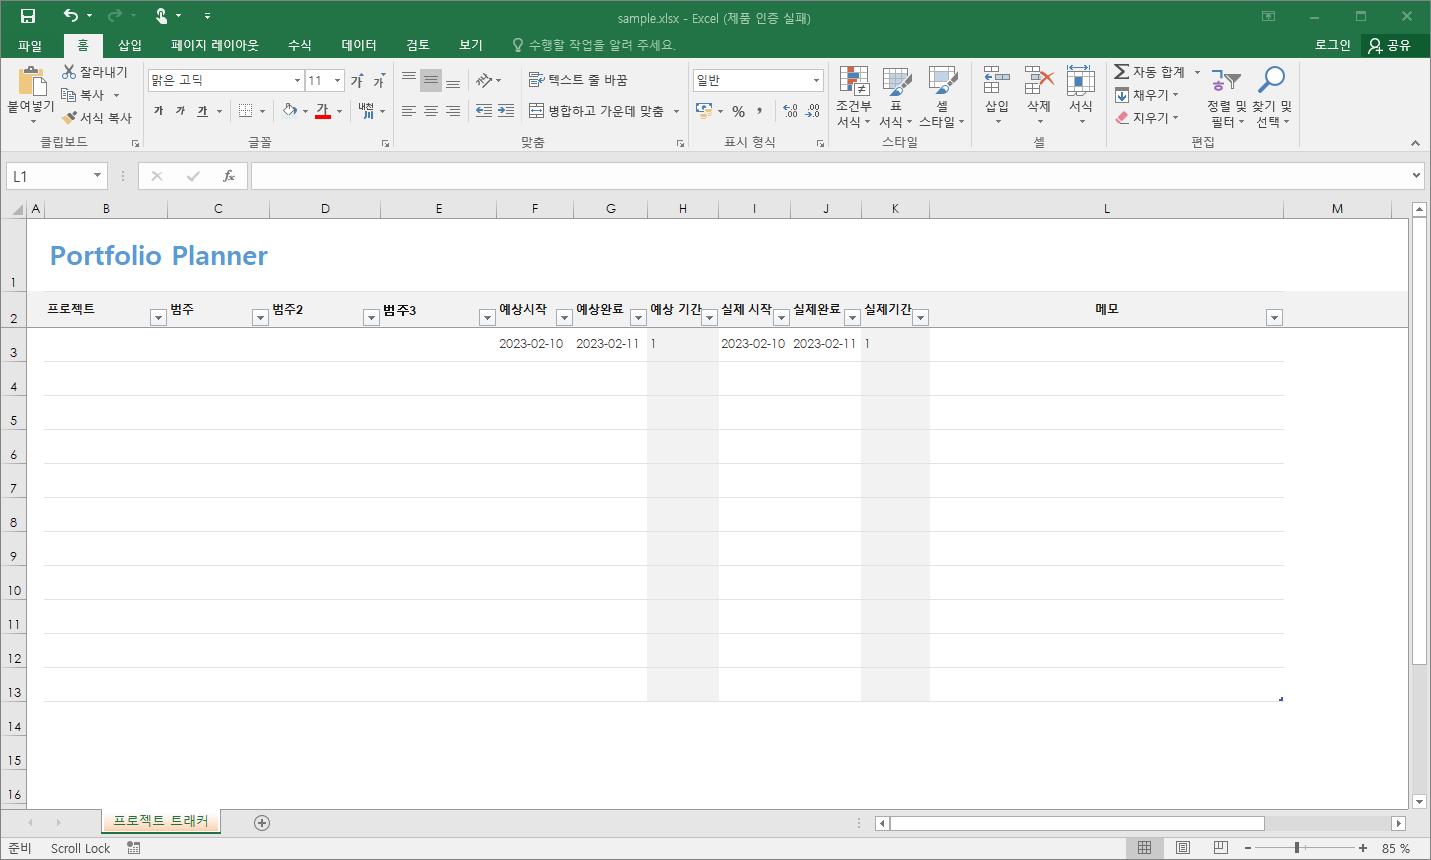Toggle bold formatting
Screen dimensions: 1431x860
point(158,111)
